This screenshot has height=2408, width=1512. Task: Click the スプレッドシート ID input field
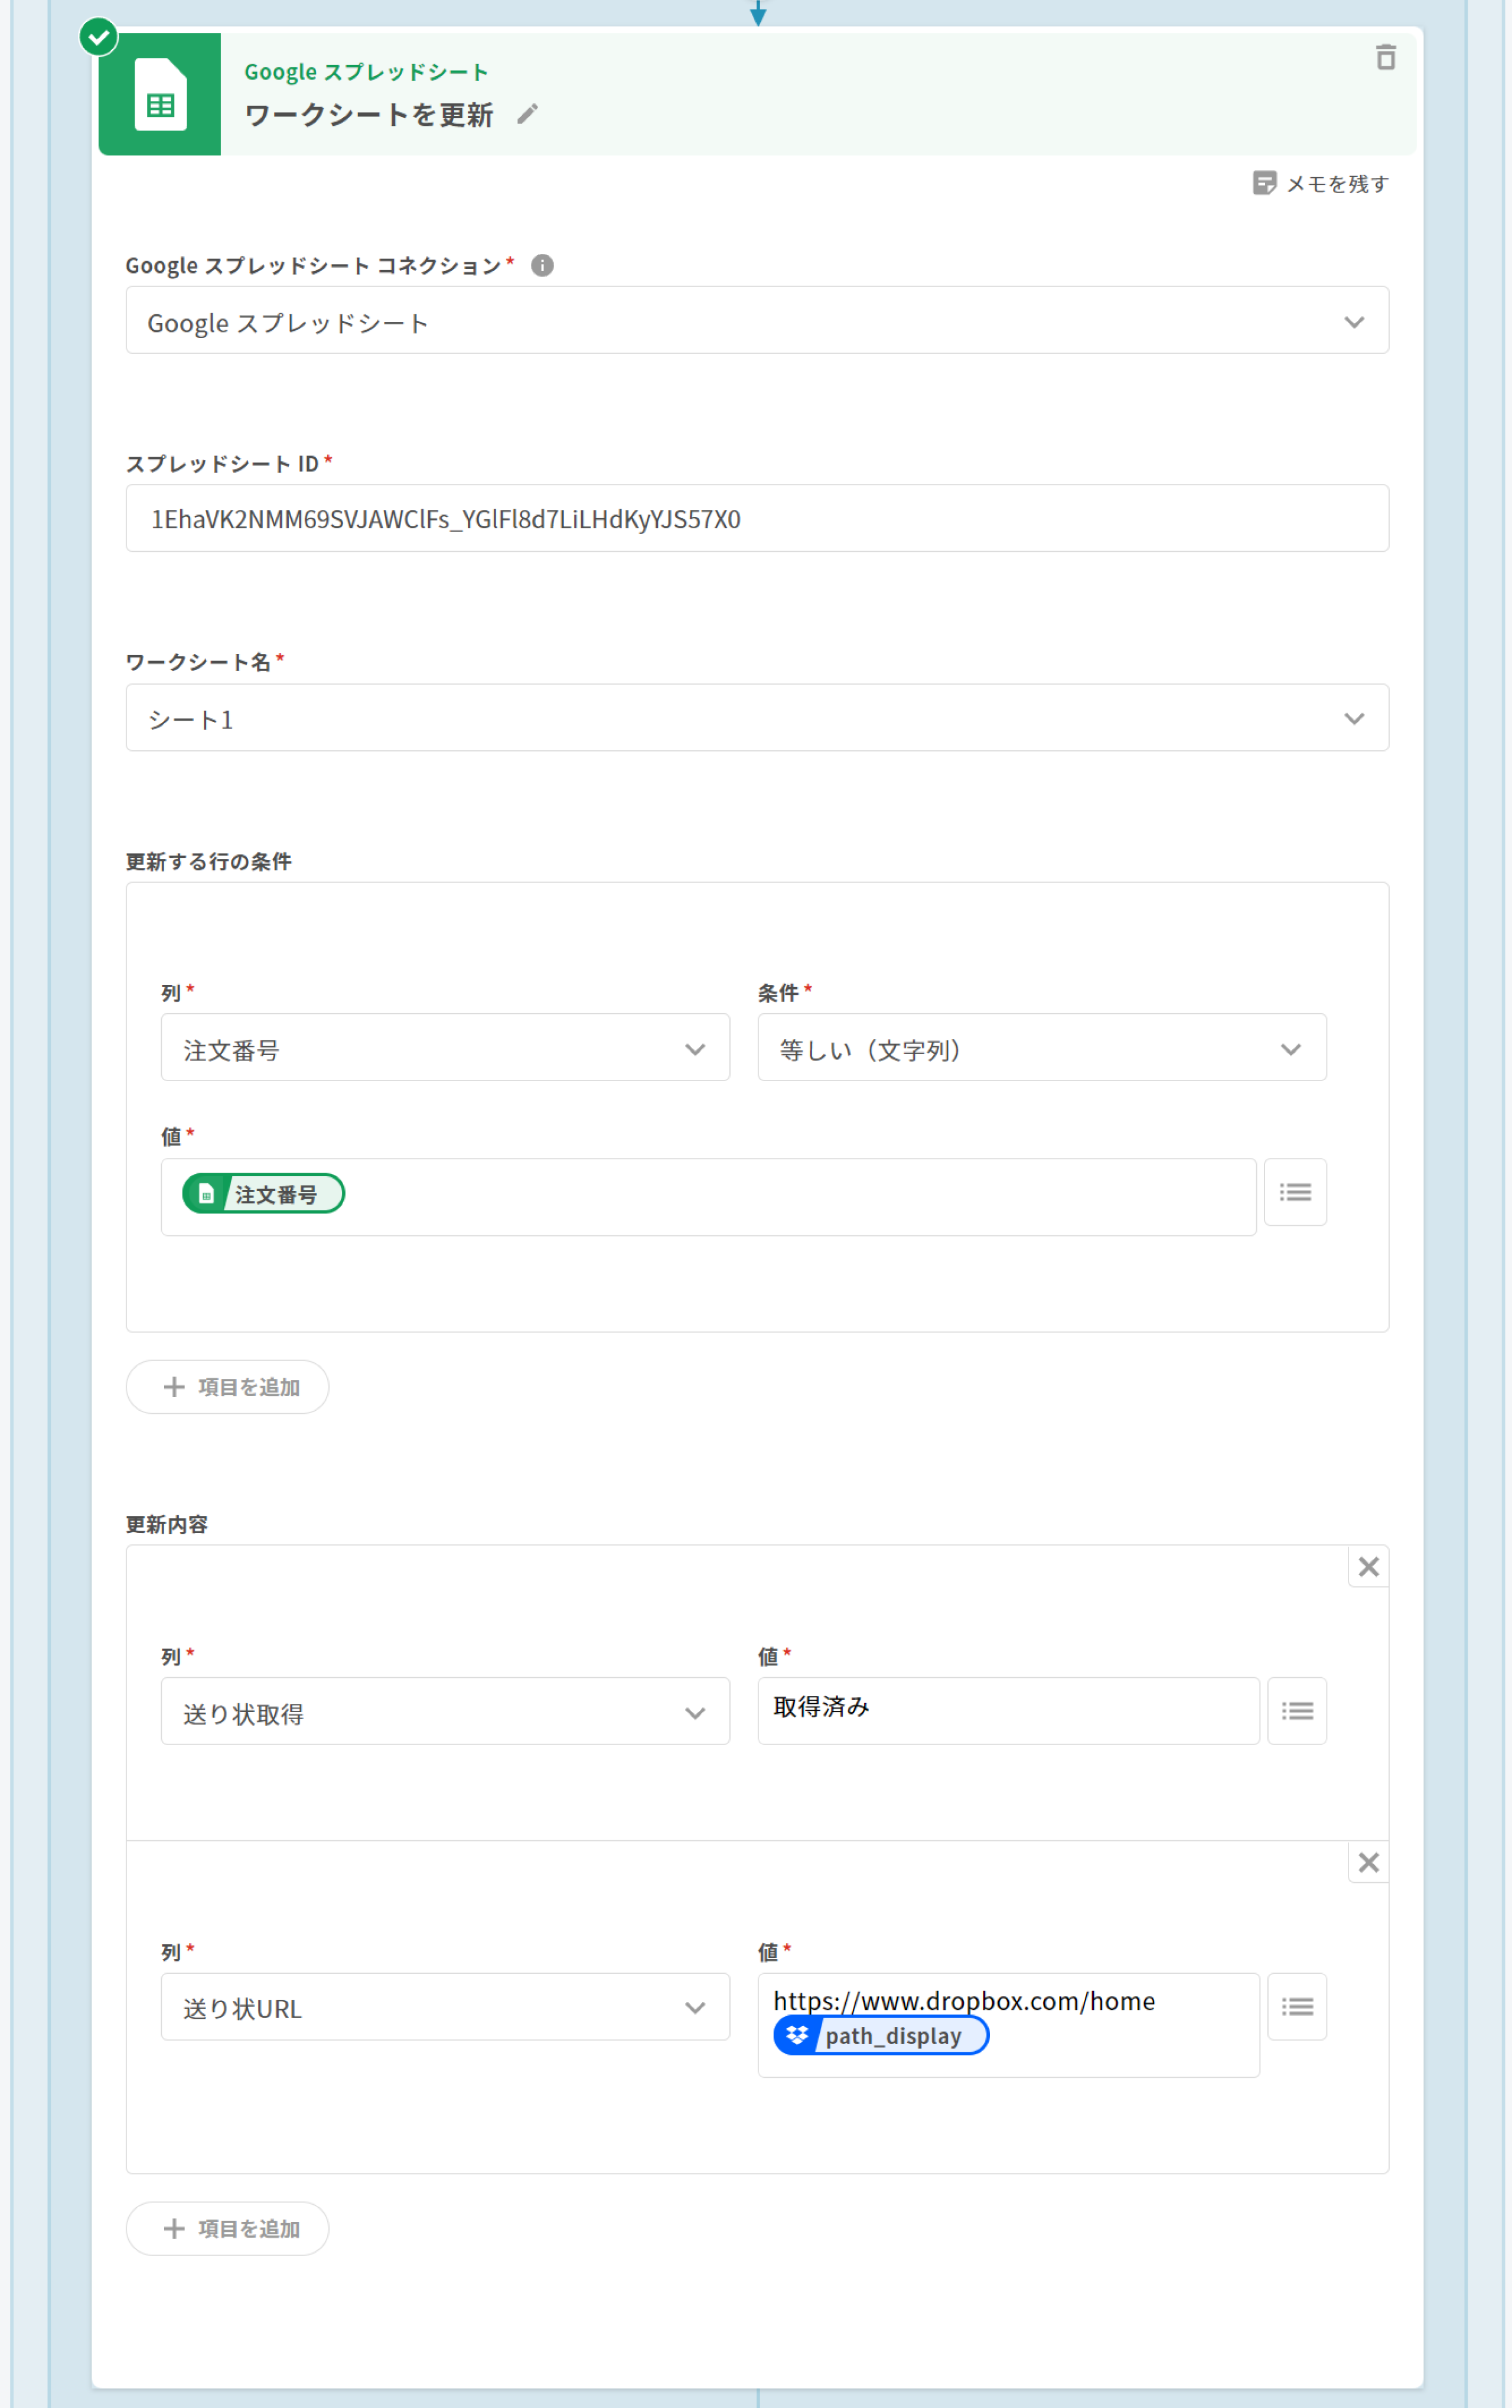click(x=756, y=519)
